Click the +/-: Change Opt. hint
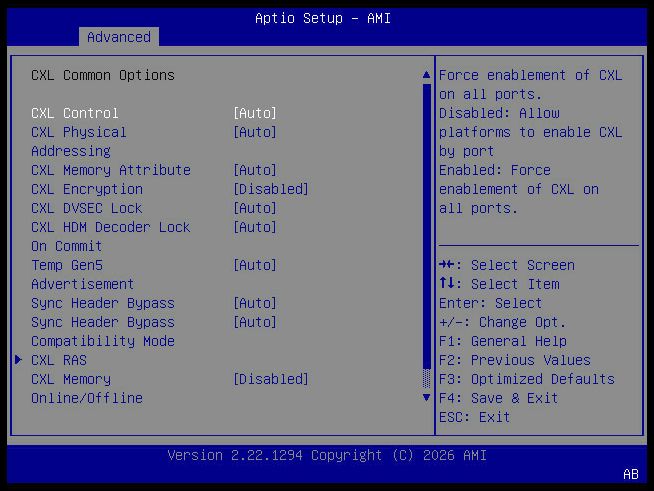This screenshot has height=491, width=654. pos(503,322)
